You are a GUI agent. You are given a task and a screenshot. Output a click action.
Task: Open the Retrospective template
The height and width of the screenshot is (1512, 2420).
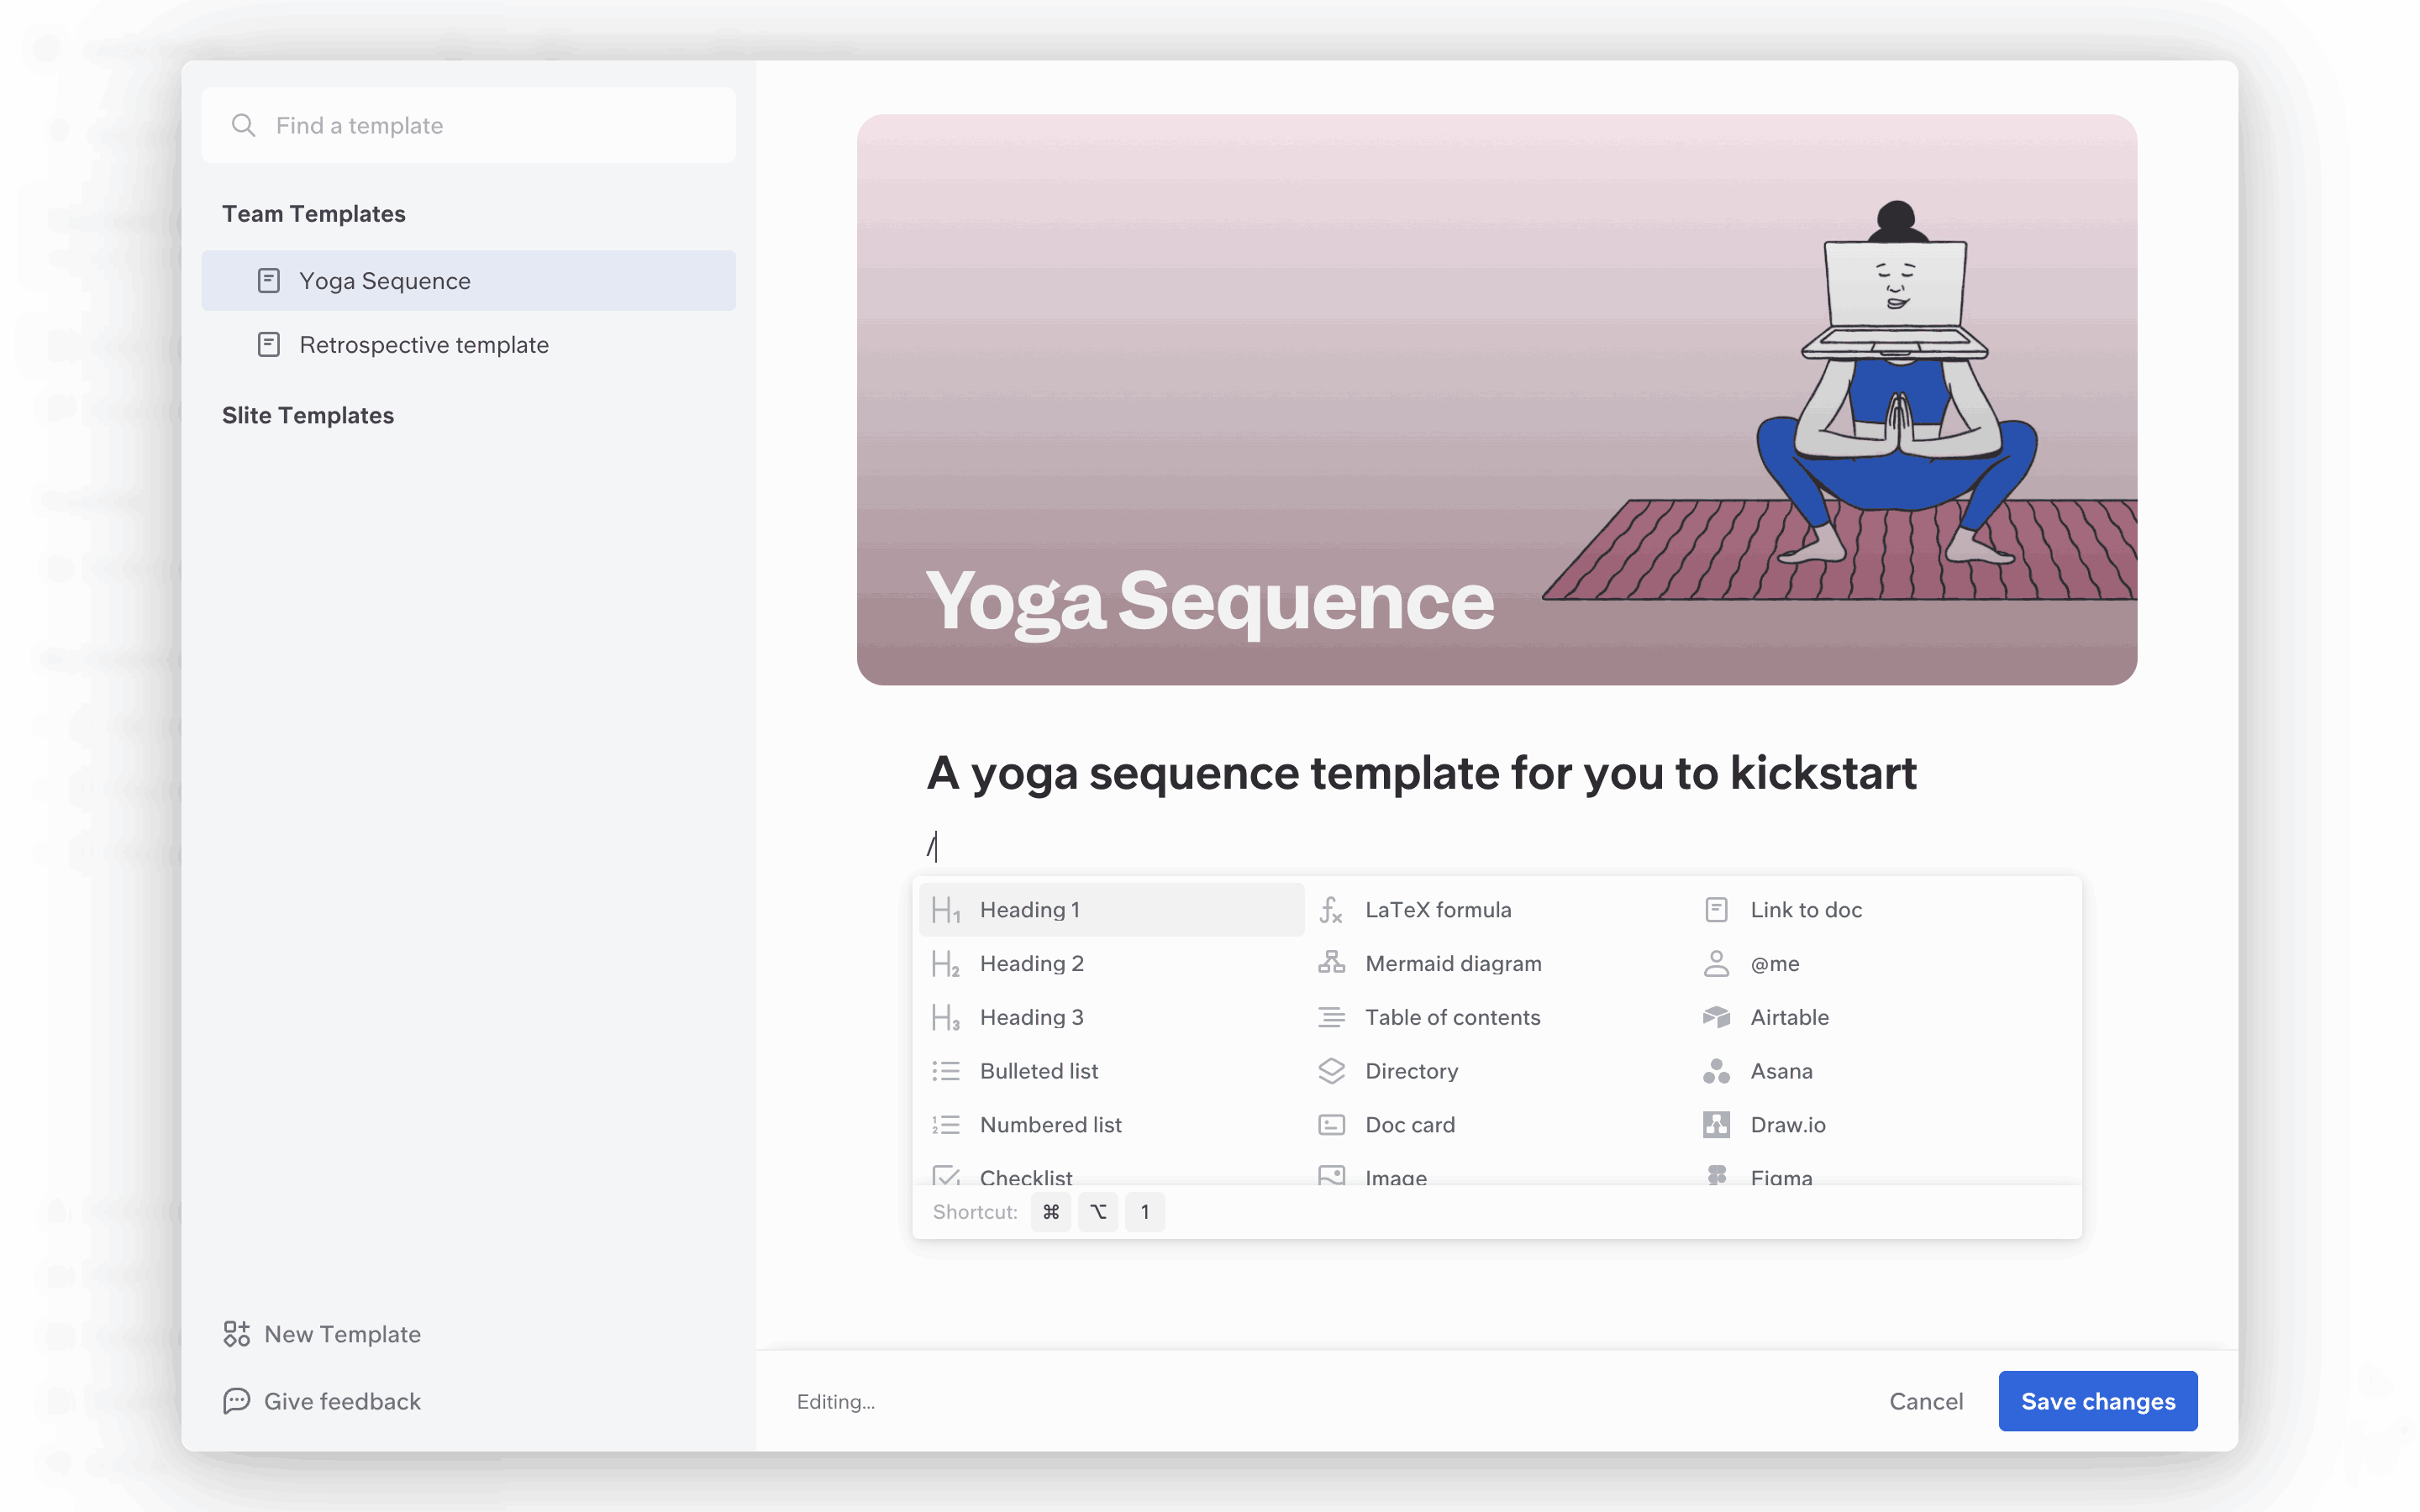(x=424, y=345)
